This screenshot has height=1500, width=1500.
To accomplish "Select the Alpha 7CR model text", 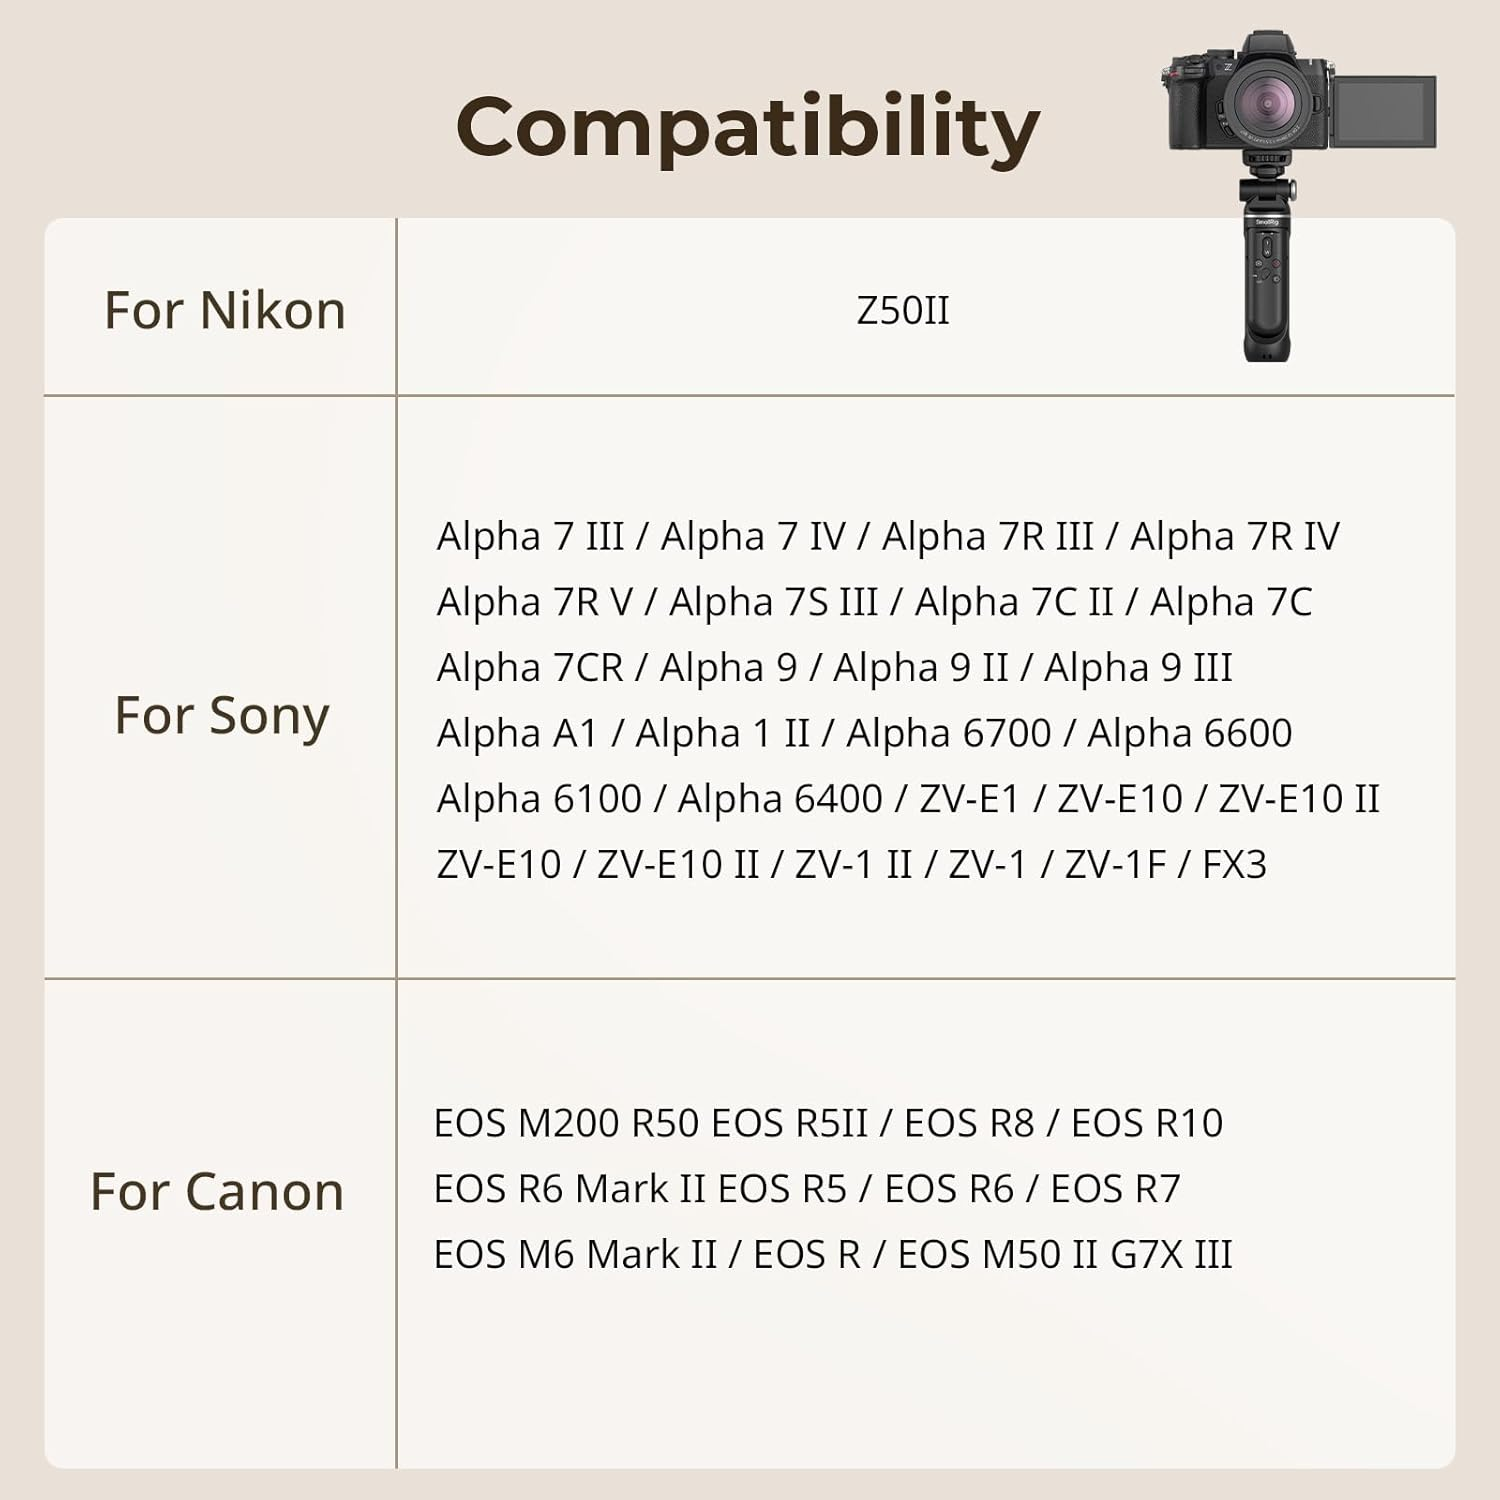I will [530, 668].
